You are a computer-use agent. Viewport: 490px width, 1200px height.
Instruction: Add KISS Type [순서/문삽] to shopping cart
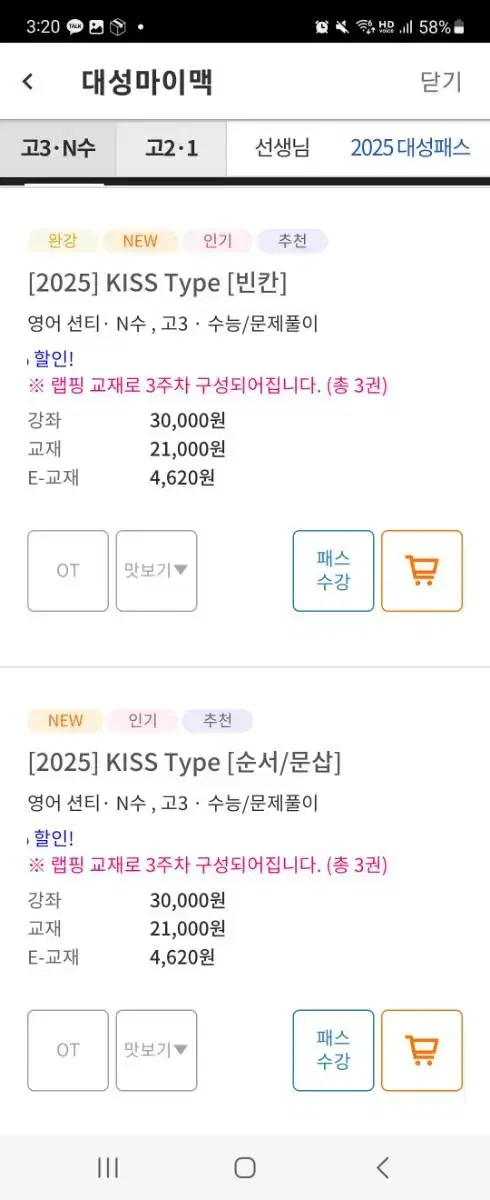coord(422,1050)
